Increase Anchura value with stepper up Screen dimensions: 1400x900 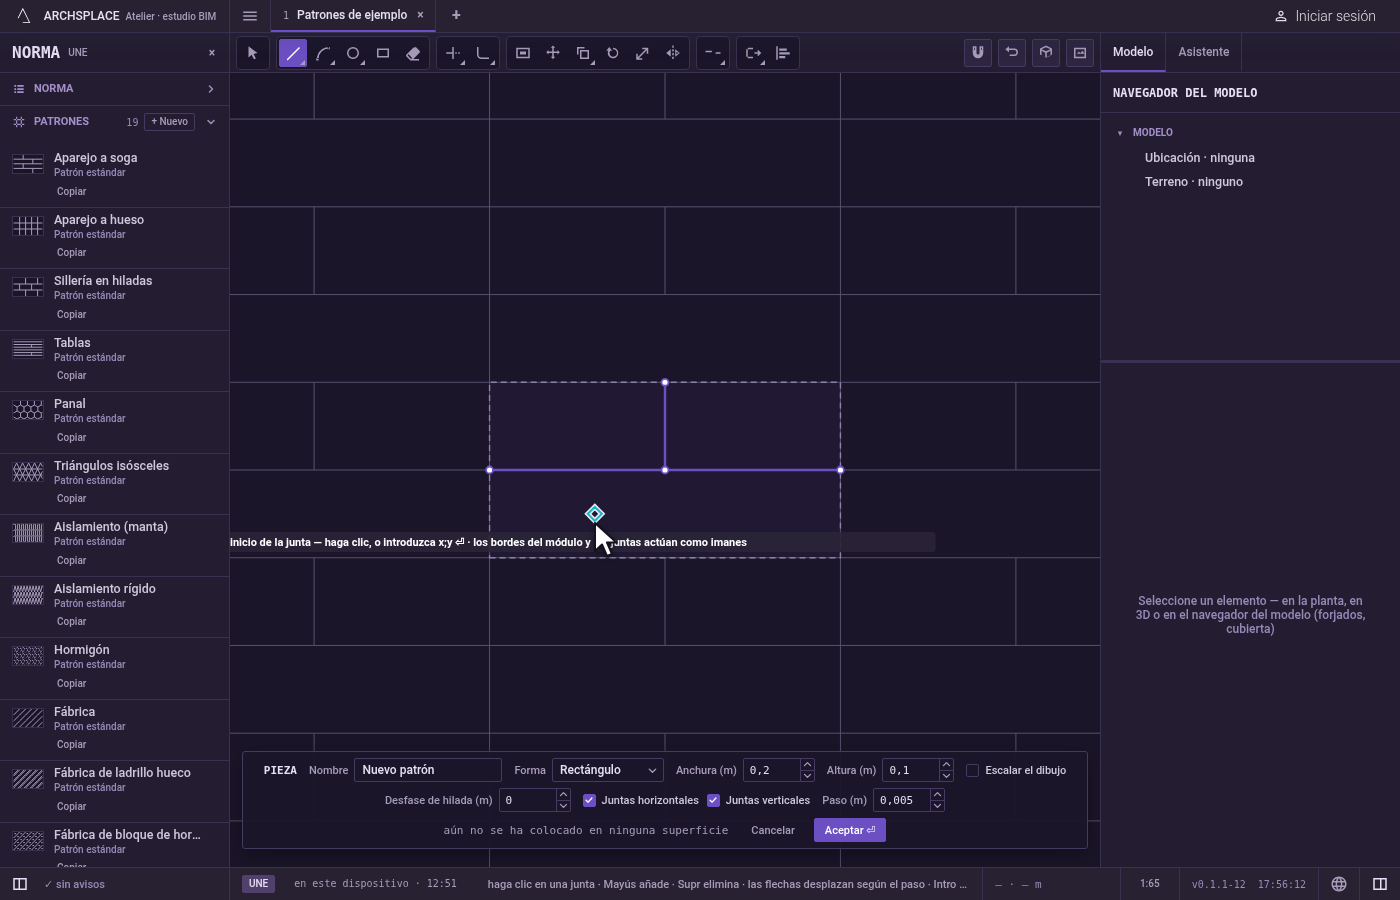click(x=807, y=765)
